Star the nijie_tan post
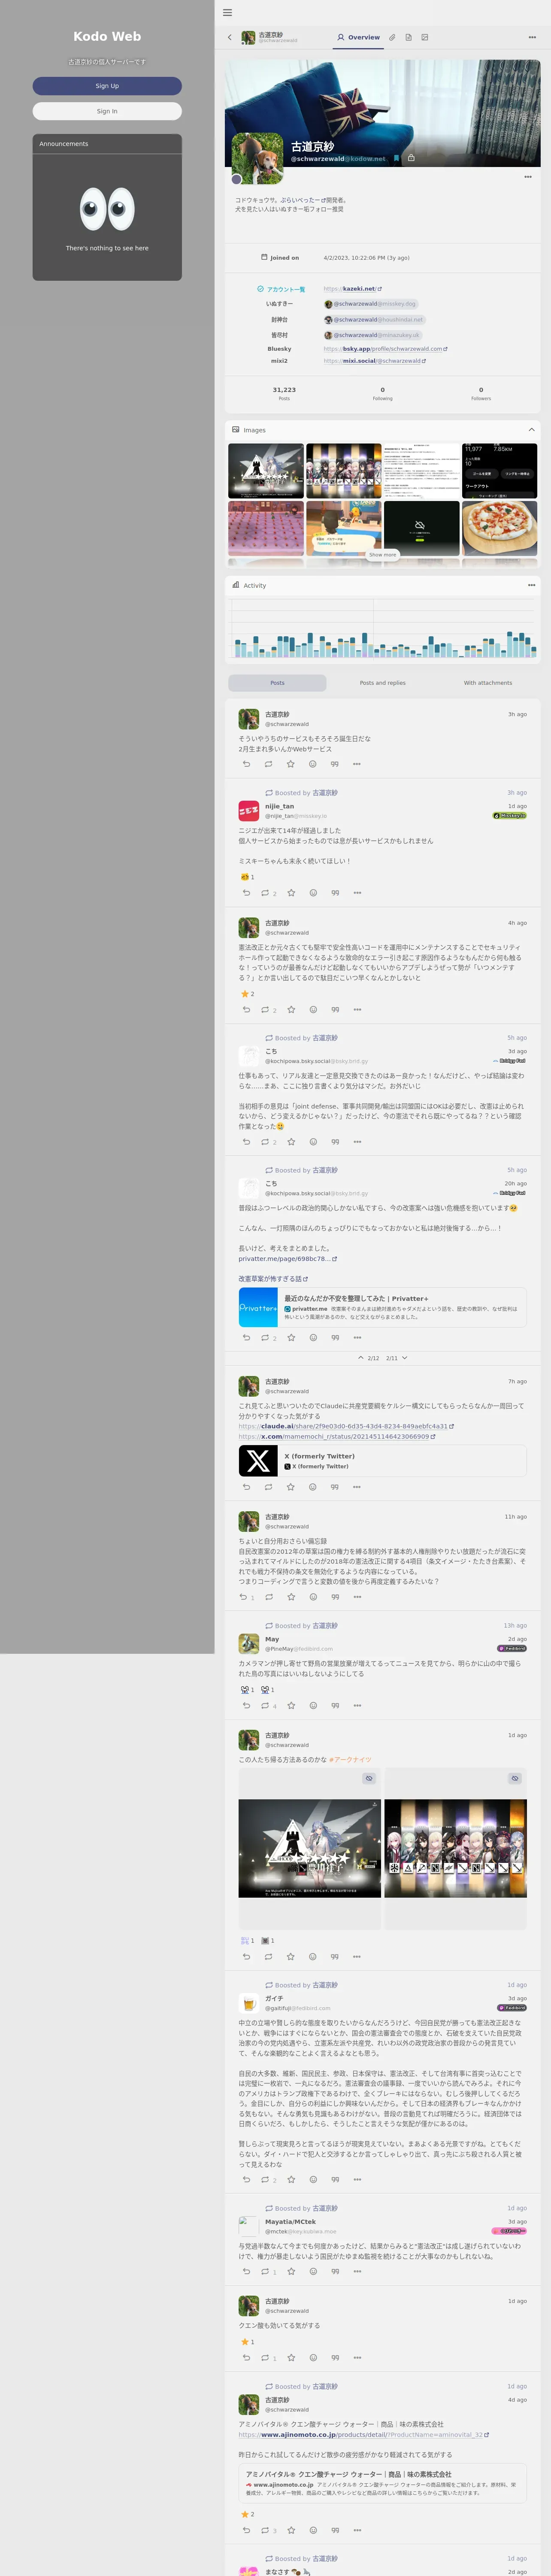The width and height of the screenshot is (551, 2576). click(x=291, y=893)
